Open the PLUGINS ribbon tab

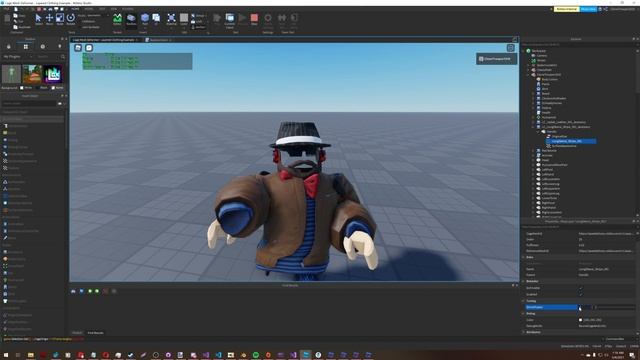click(x=128, y=9)
